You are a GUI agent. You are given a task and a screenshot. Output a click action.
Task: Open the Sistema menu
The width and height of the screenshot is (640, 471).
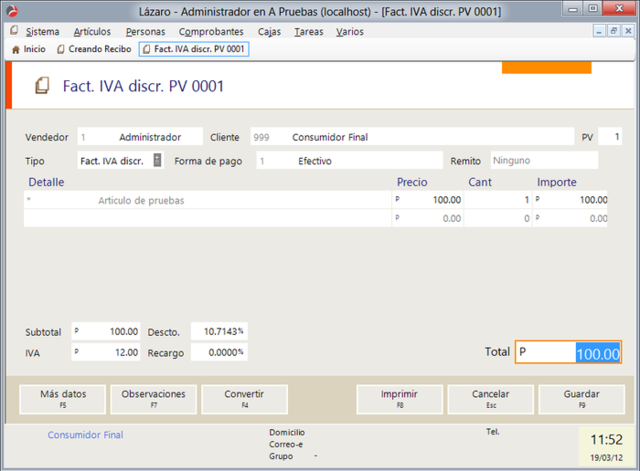click(42, 31)
